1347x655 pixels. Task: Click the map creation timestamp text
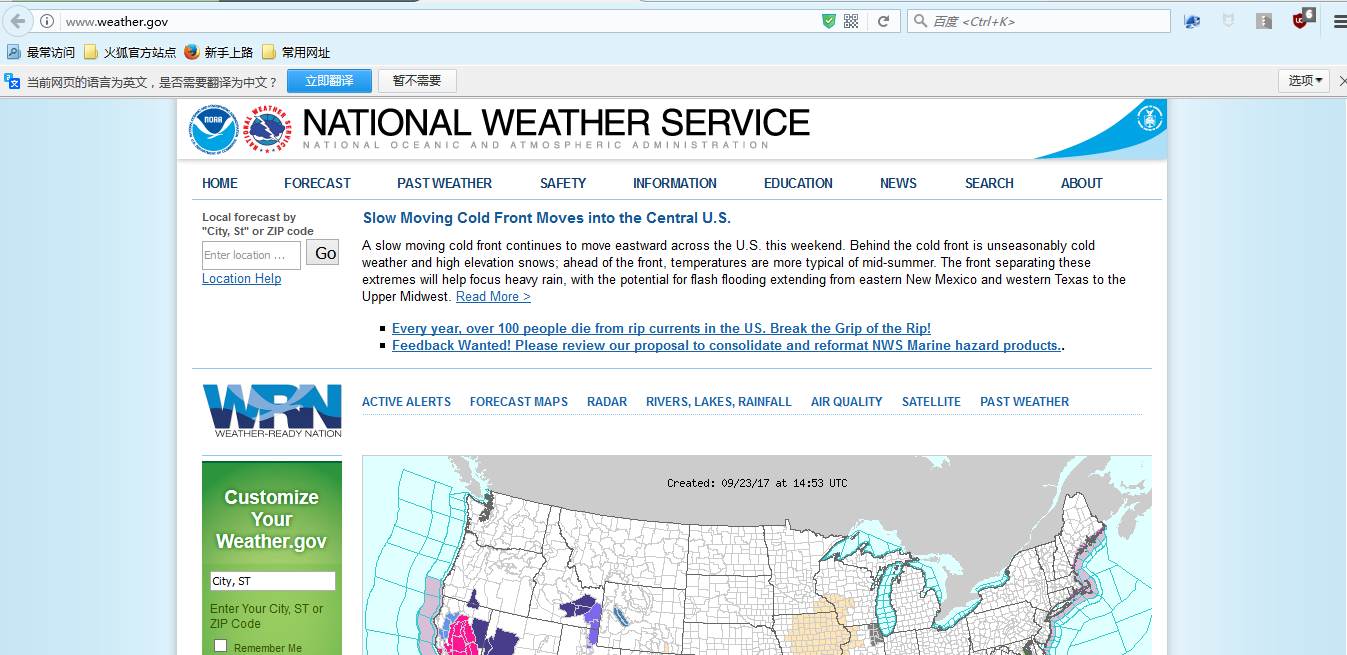pos(757,483)
